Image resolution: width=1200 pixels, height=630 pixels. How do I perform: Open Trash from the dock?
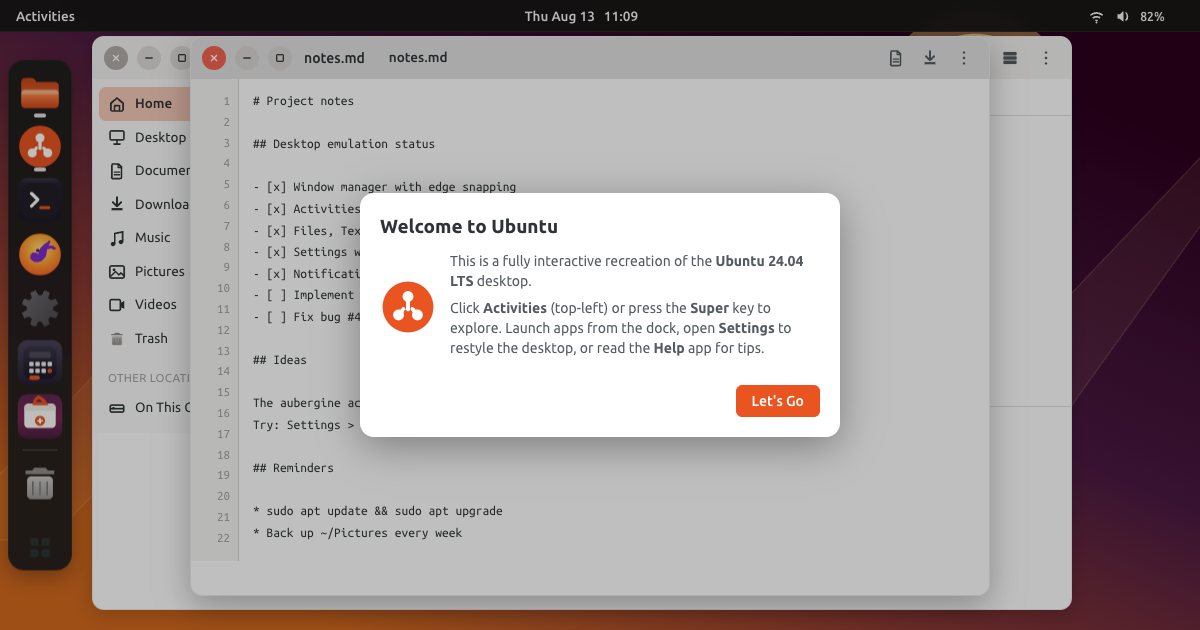pos(40,484)
